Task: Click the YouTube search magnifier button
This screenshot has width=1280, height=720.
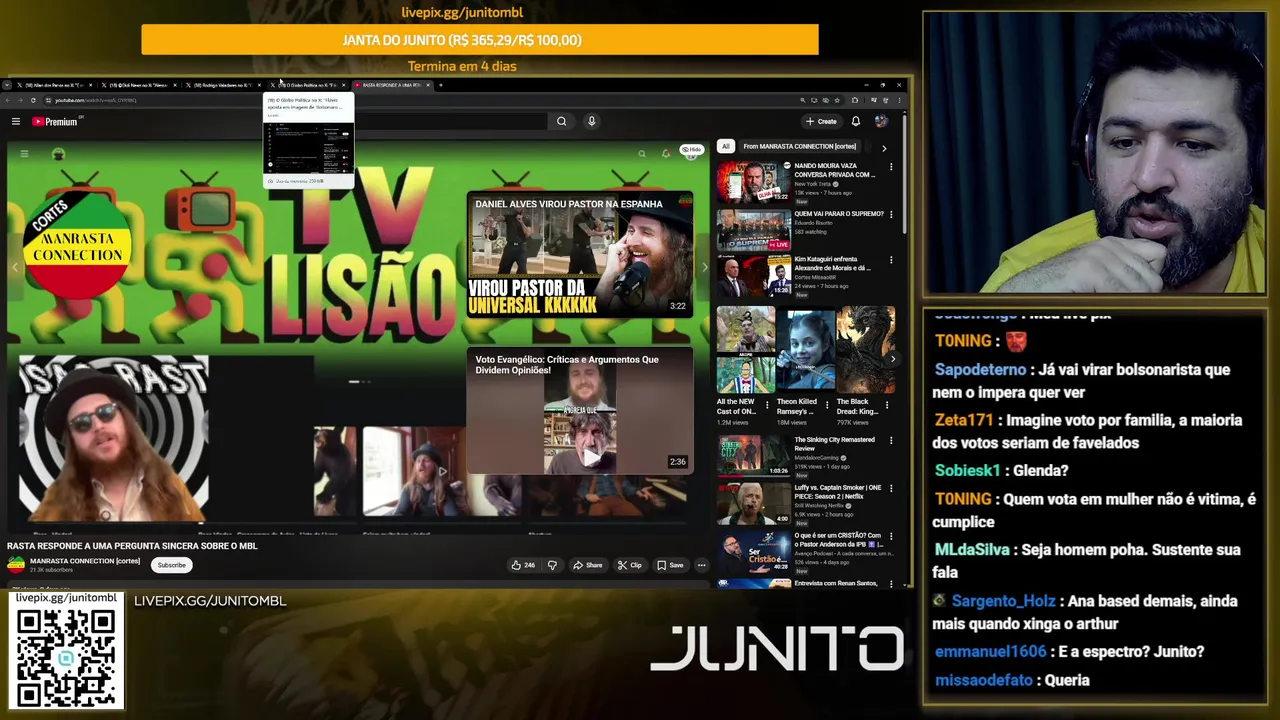Action: (x=562, y=121)
